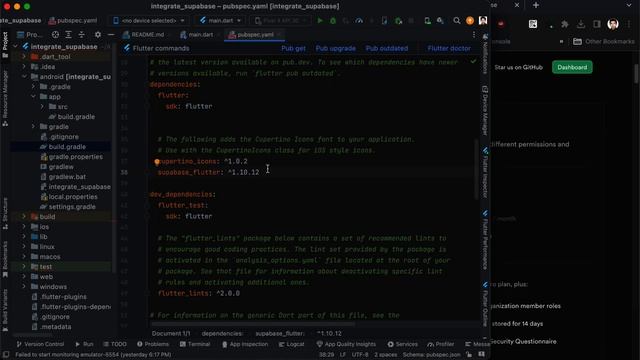Expand the .dart_tool folder
Viewport: 640px width, 360px height.
pos(24,57)
